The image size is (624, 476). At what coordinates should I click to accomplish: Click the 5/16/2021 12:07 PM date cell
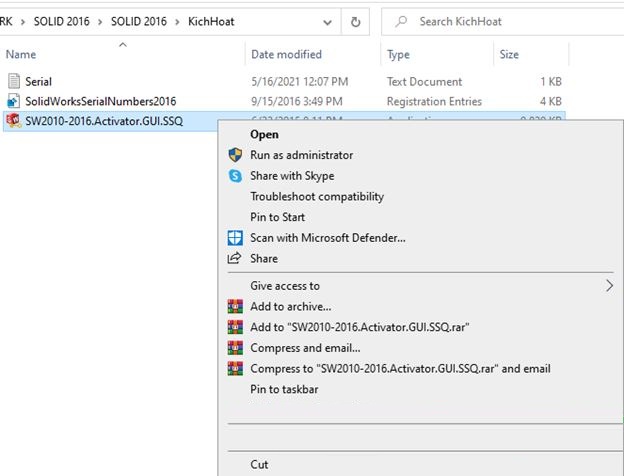click(299, 82)
